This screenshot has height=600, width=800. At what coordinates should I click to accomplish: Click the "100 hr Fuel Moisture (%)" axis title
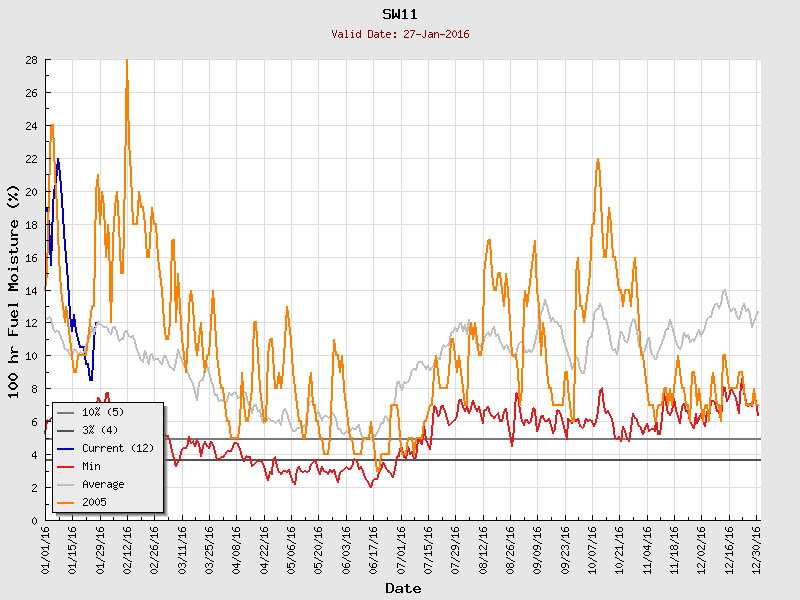coord(14,290)
